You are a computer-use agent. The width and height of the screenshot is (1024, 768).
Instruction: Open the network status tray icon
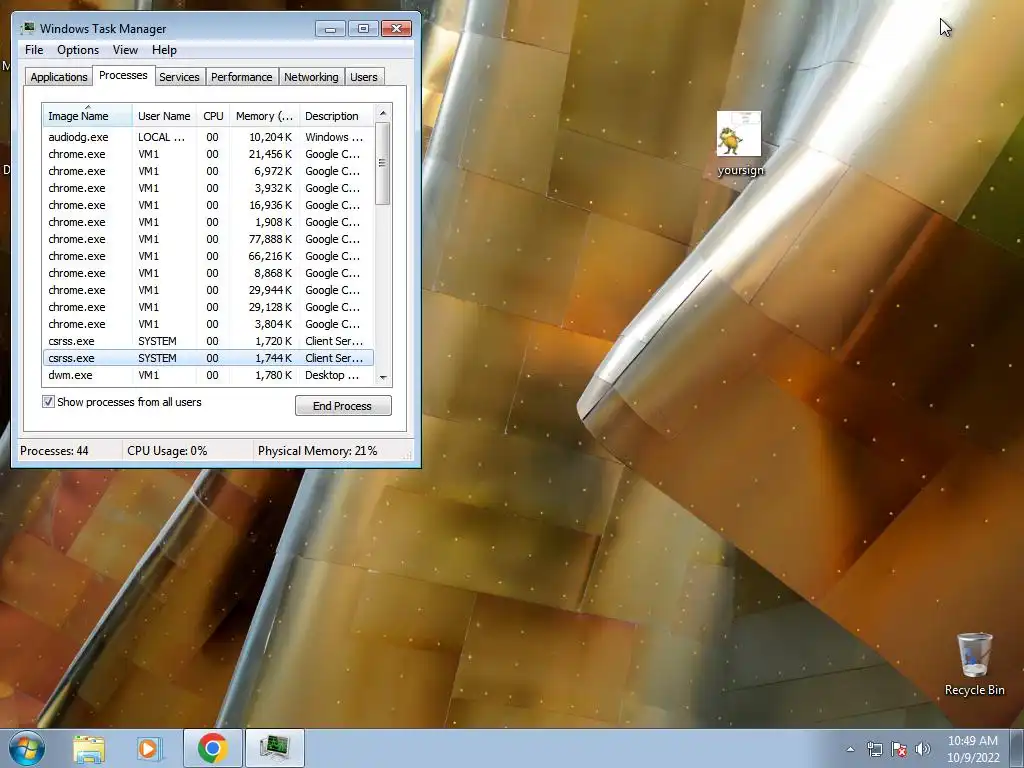pyautogui.click(x=874, y=749)
